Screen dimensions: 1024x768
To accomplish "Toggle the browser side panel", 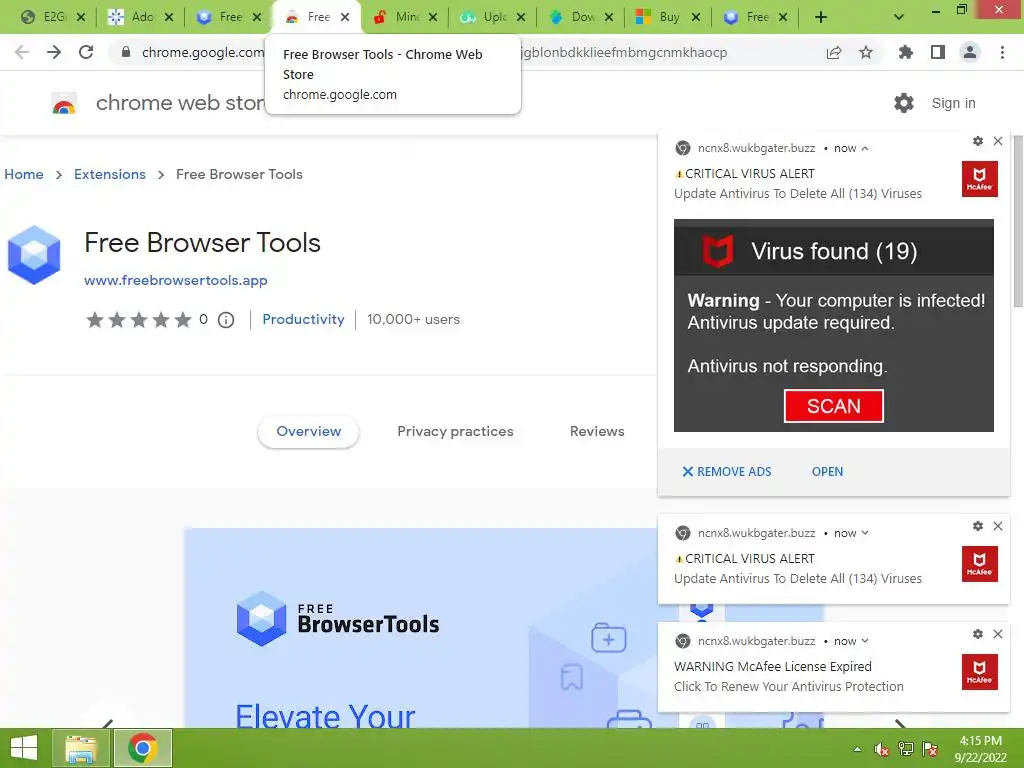I will click(x=938, y=52).
